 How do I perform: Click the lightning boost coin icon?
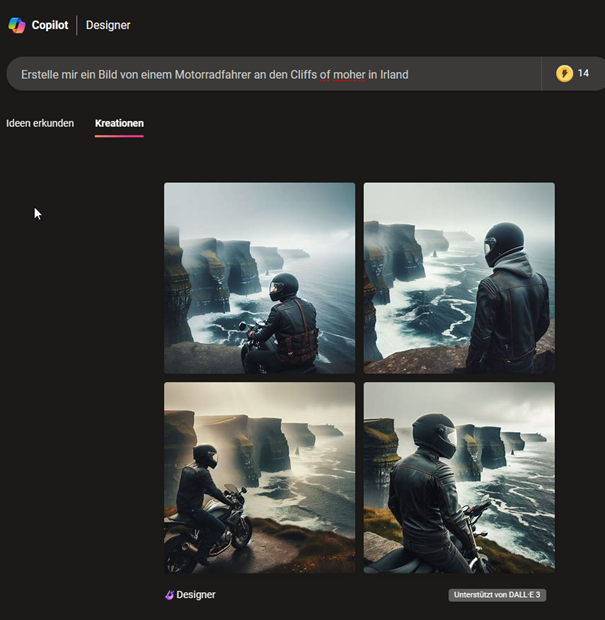coord(564,74)
